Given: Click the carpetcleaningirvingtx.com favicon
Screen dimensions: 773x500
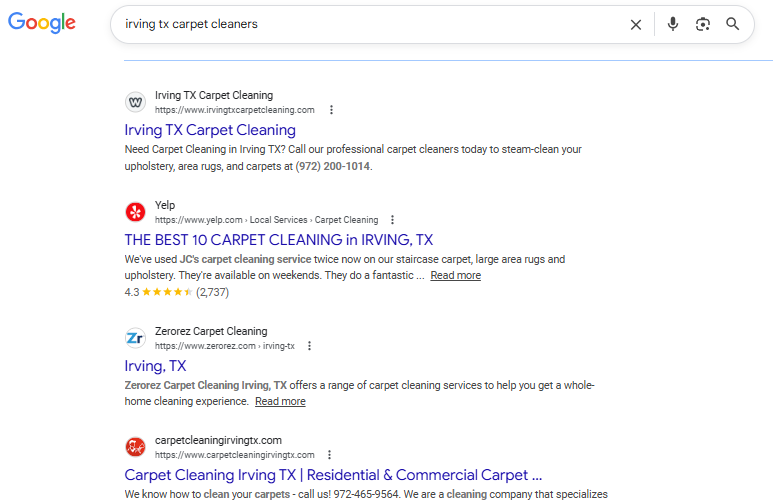Looking at the screenshot, I should [135, 447].
